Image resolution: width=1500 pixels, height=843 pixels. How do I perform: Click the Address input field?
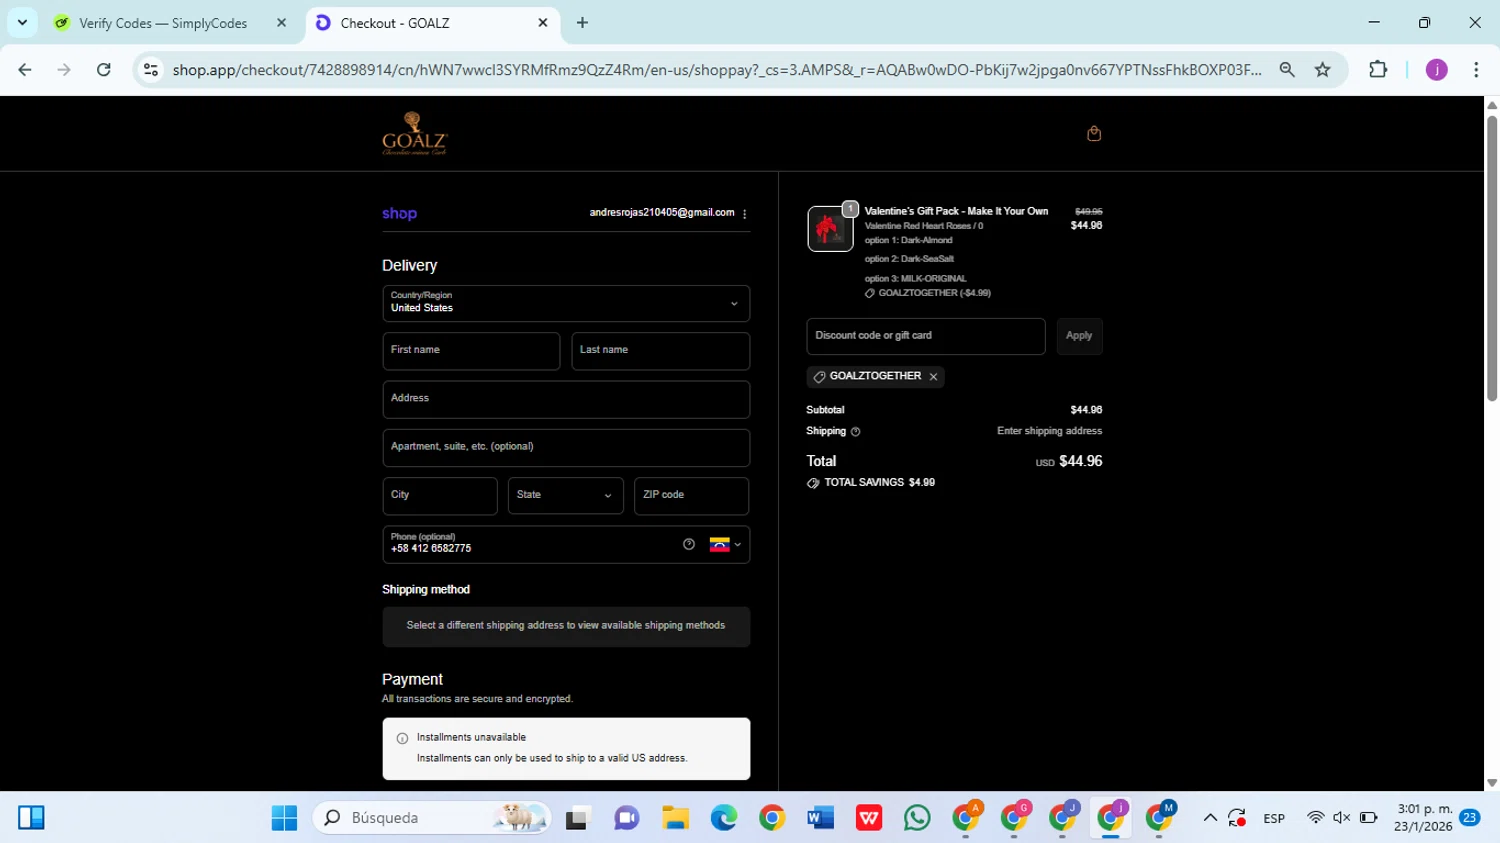[x=566, y=399]
